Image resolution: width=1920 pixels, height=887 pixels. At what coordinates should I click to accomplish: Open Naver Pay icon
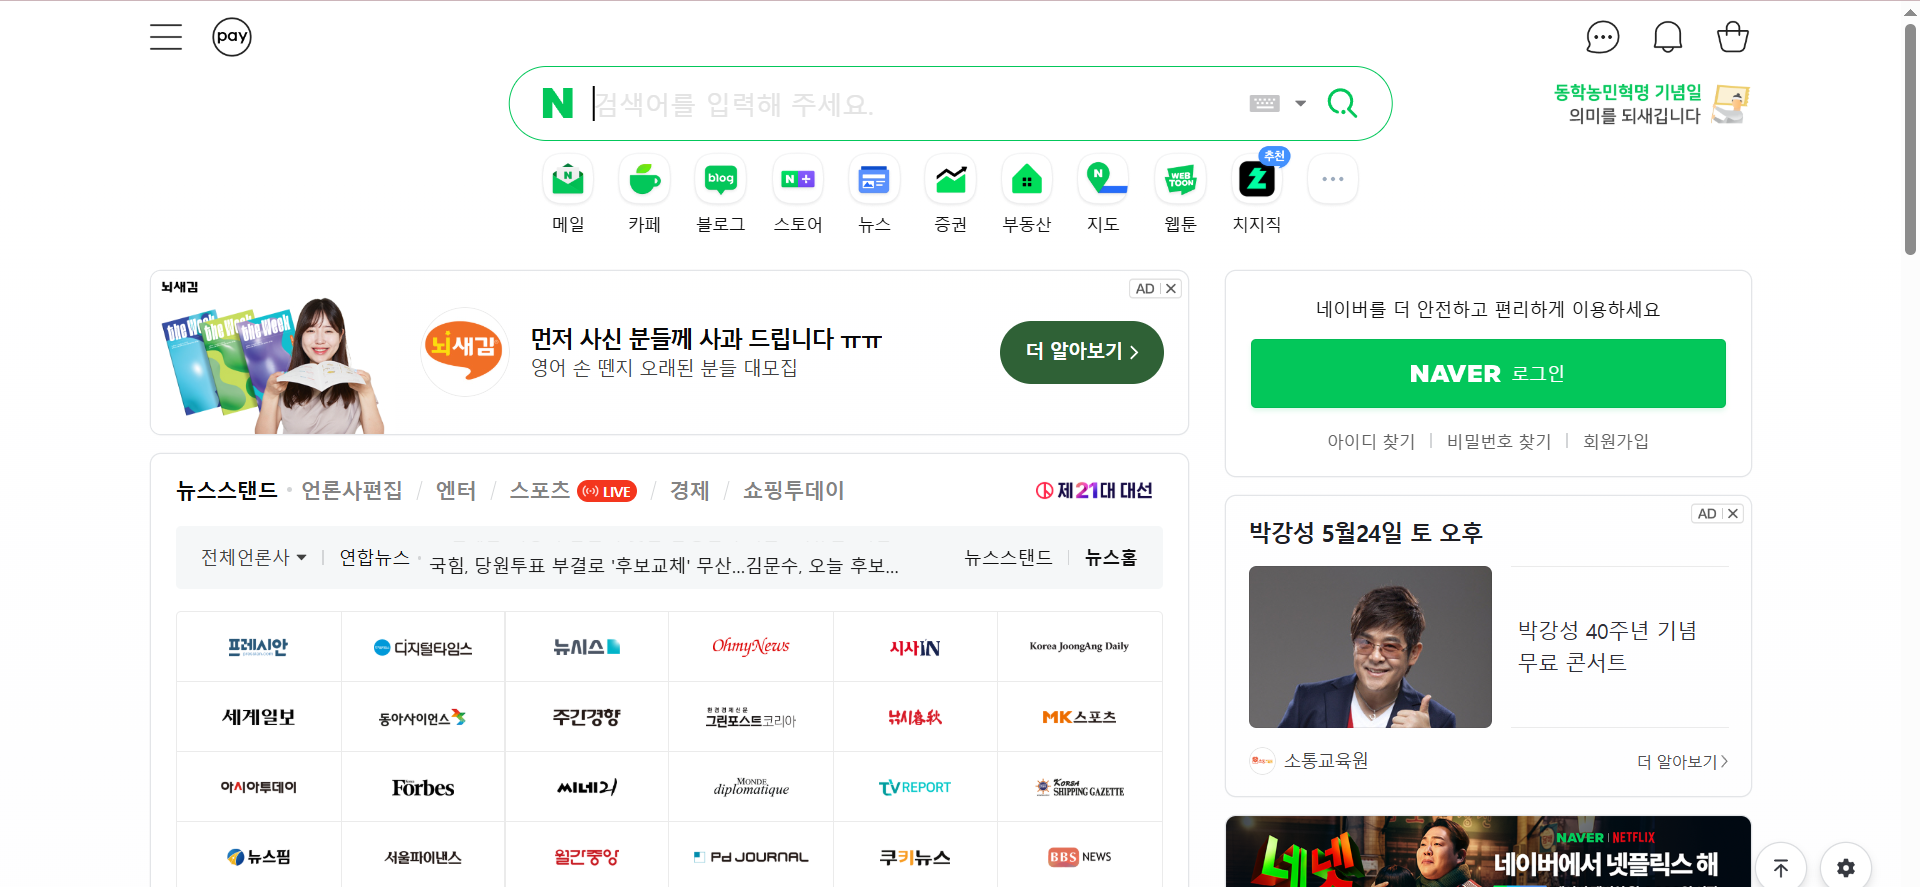coord(232,37)
